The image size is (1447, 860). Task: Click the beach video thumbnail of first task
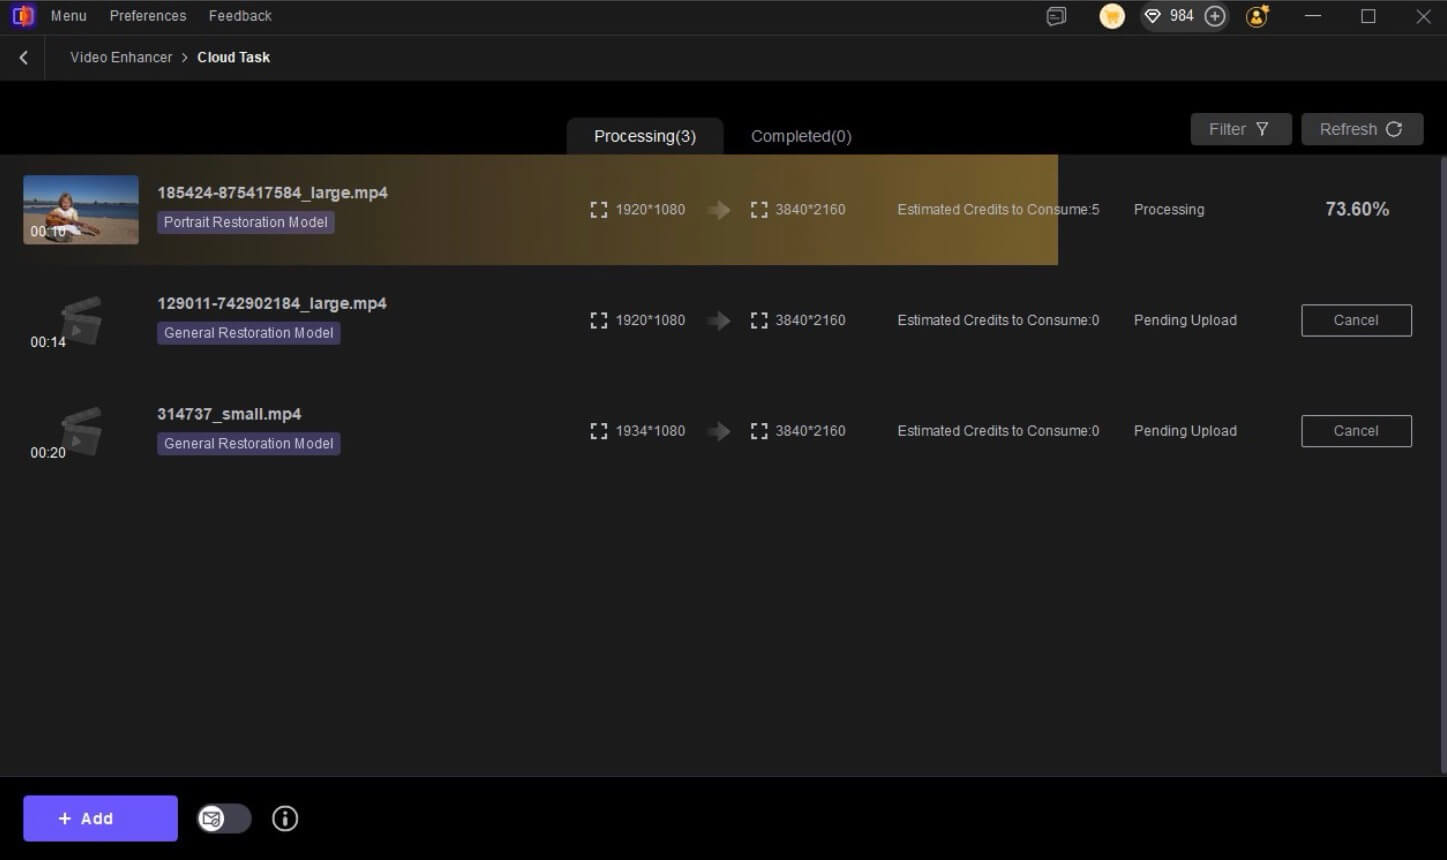click(81, 209)
